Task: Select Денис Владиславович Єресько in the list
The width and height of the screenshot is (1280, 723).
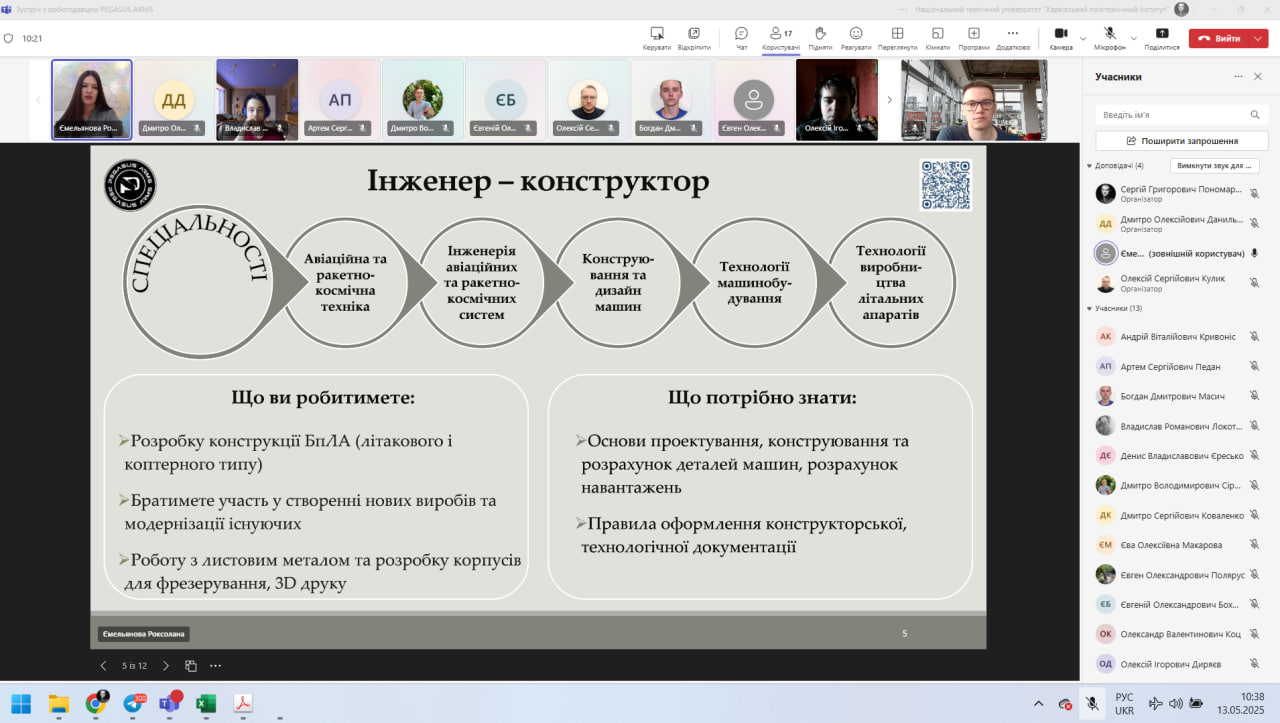Action: (1181, 456)
